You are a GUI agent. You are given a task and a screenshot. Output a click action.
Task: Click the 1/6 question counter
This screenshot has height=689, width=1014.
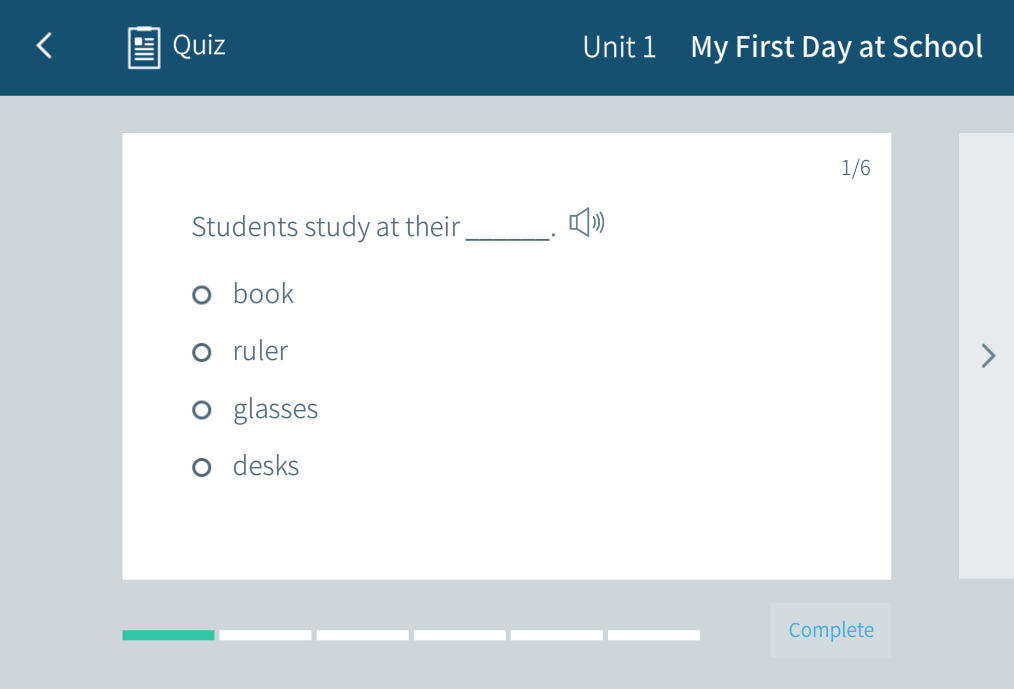(855, 168)
